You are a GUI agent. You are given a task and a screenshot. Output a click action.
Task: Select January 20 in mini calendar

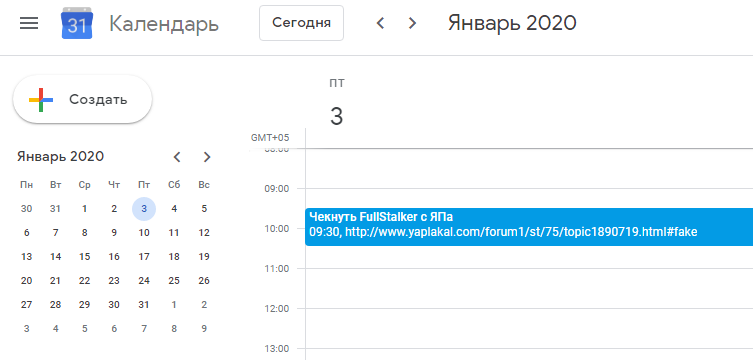26,281
